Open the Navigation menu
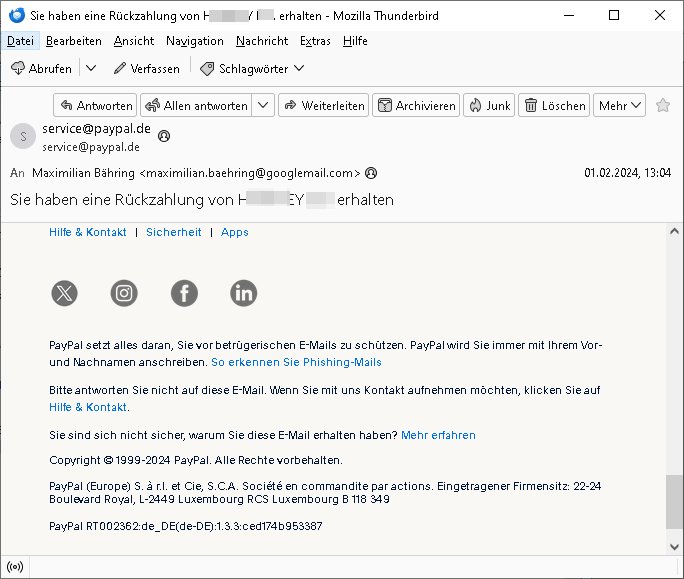The height and width of the screenshot is (579, 684). [195, 41]
